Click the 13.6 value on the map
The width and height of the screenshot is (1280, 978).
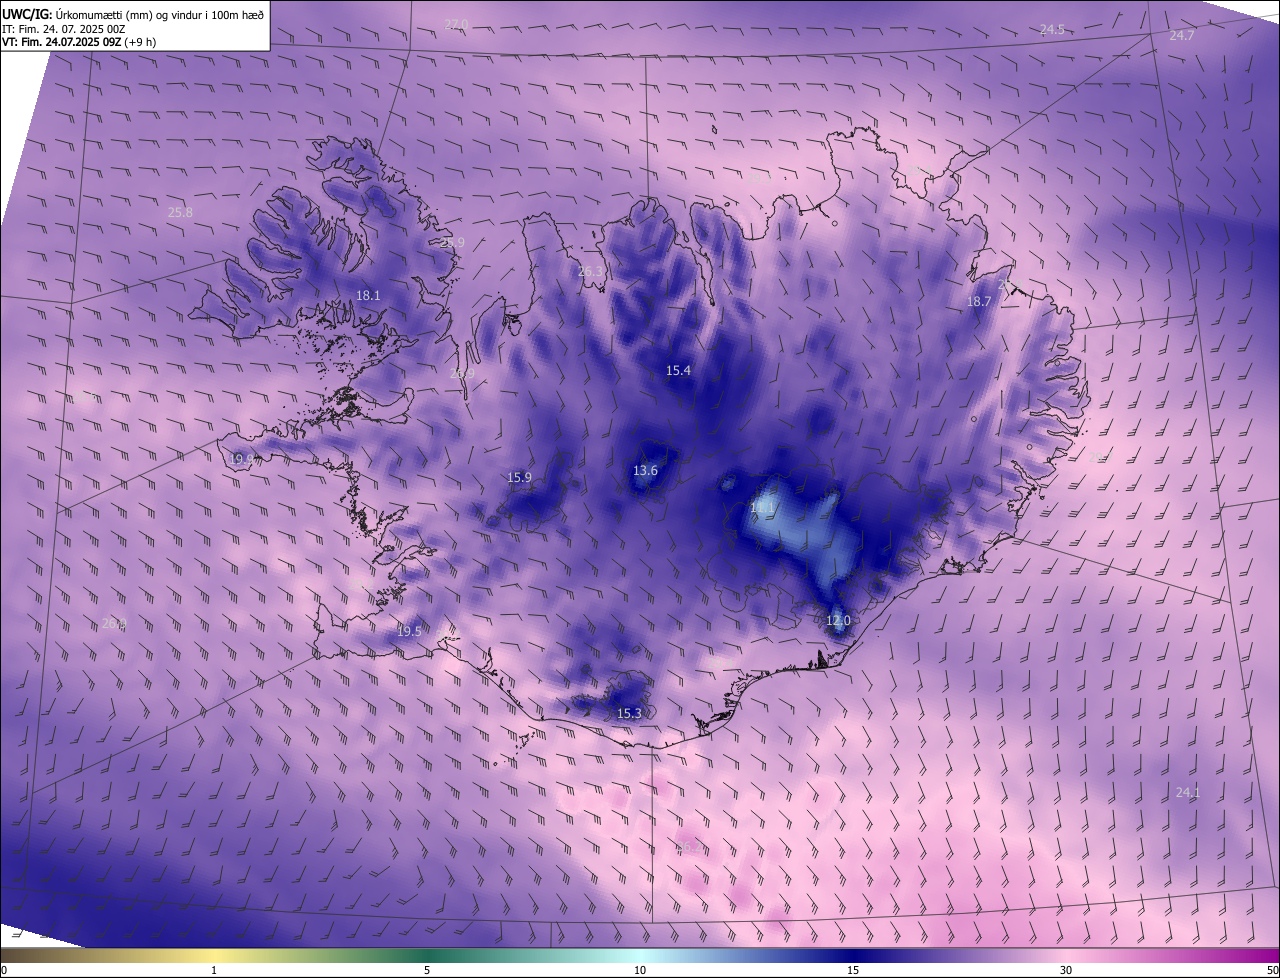point(645,470)
